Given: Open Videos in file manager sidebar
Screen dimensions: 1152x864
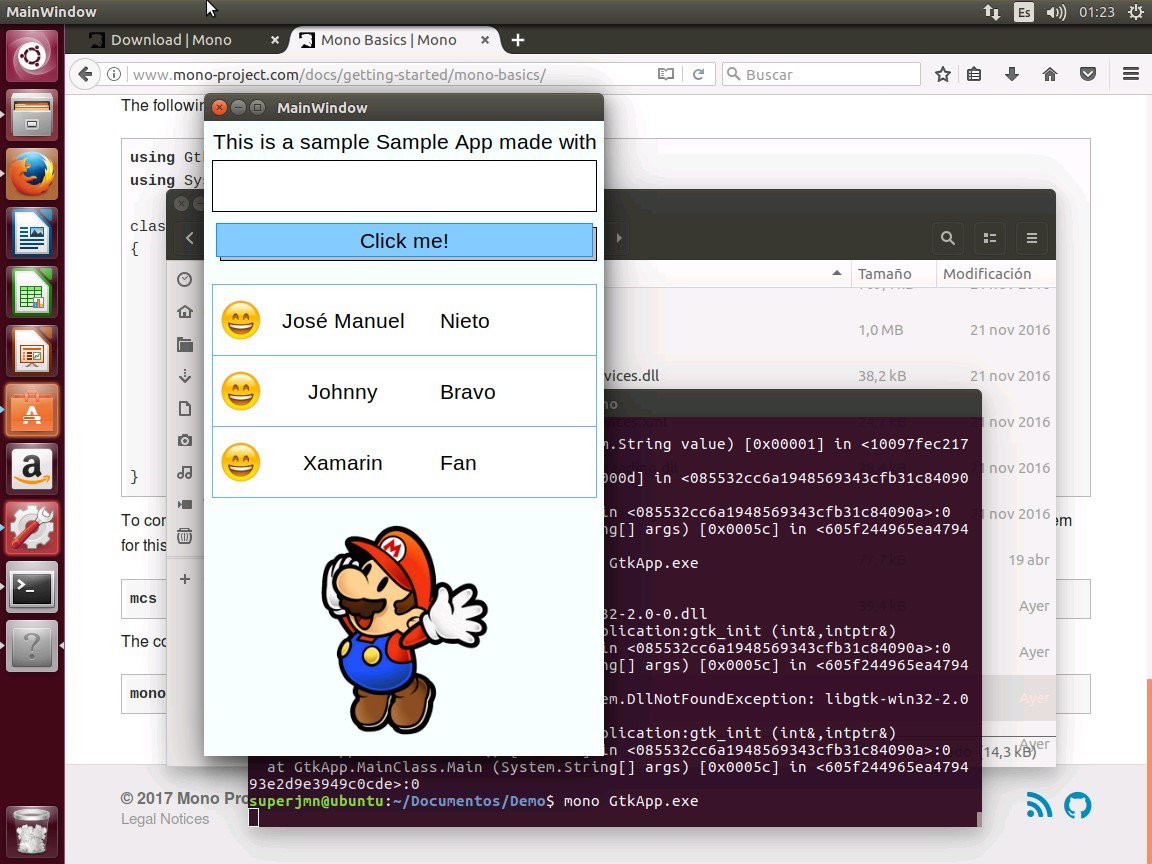Looking at the screenshot, I should pos(185,504).
